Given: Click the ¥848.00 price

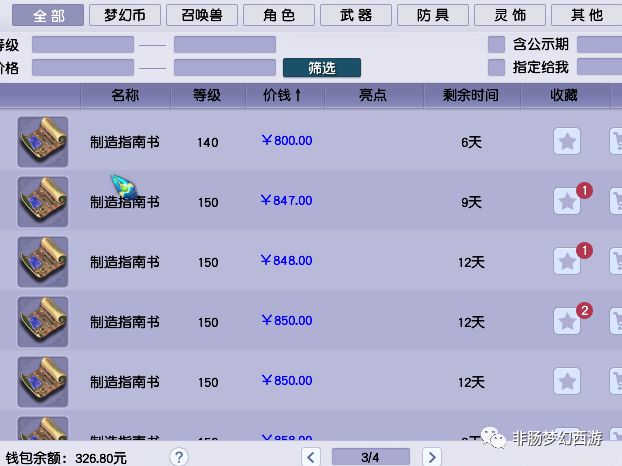Looking at the screenshot, I should pyautogui.click(x=286, y=260).
